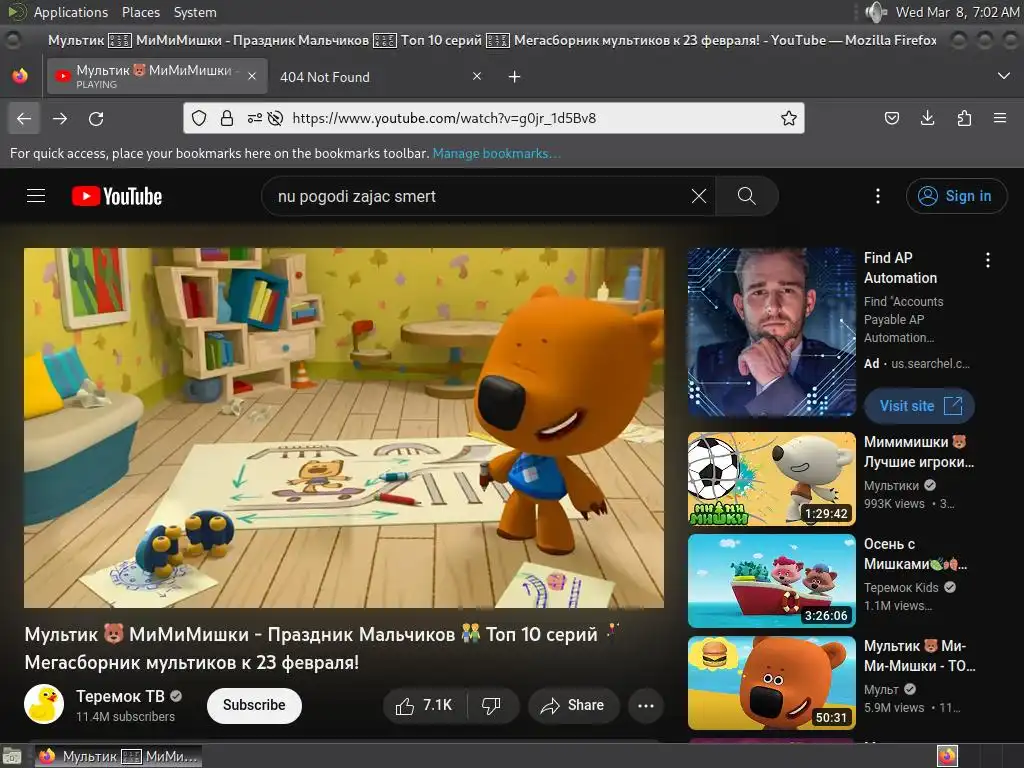
Task: Open site permissions icon in address bar
Action: click(255, 118)
